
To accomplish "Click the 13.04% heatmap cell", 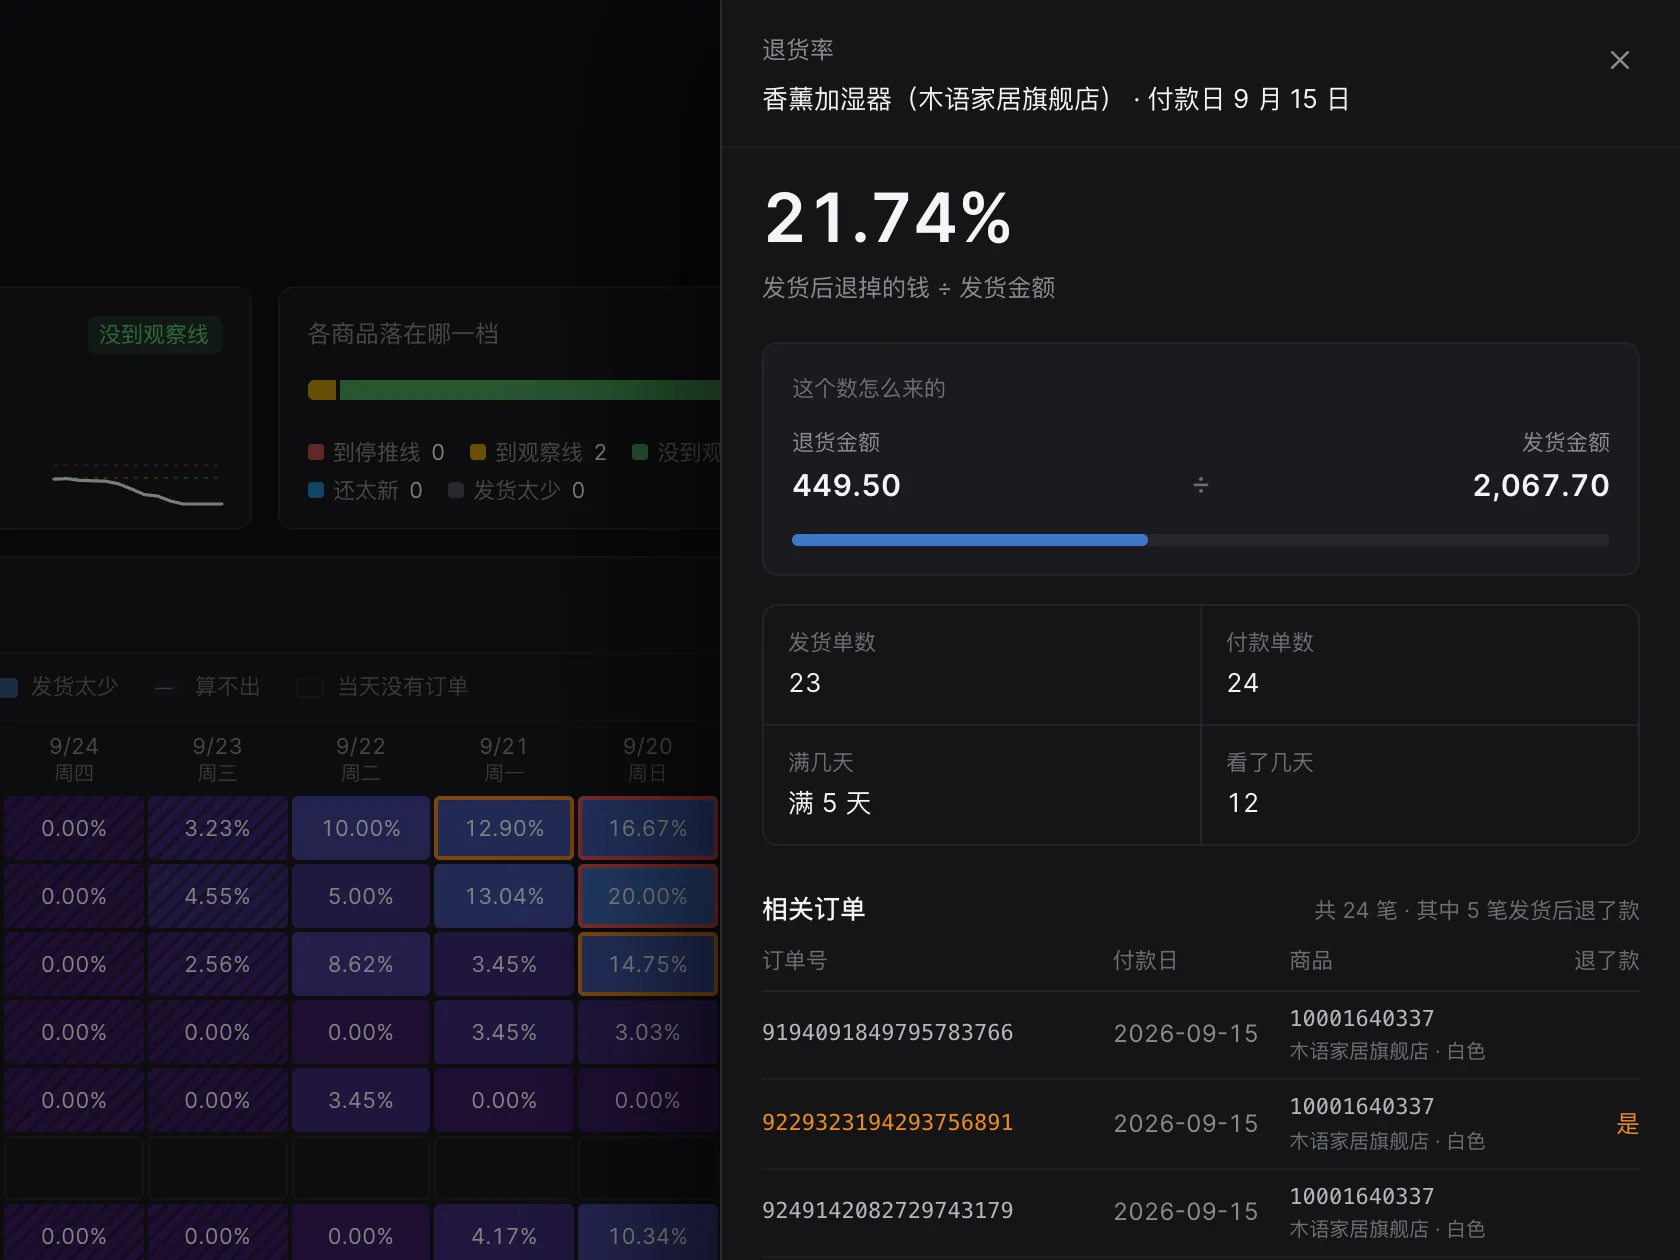I will tap(504, 896).
